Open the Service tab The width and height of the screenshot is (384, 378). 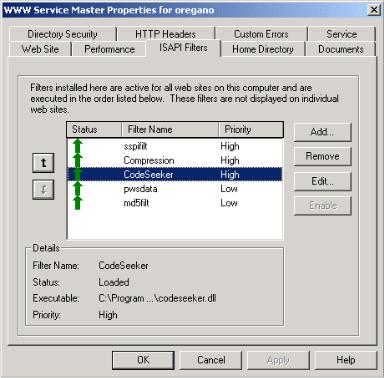[342, 34]
